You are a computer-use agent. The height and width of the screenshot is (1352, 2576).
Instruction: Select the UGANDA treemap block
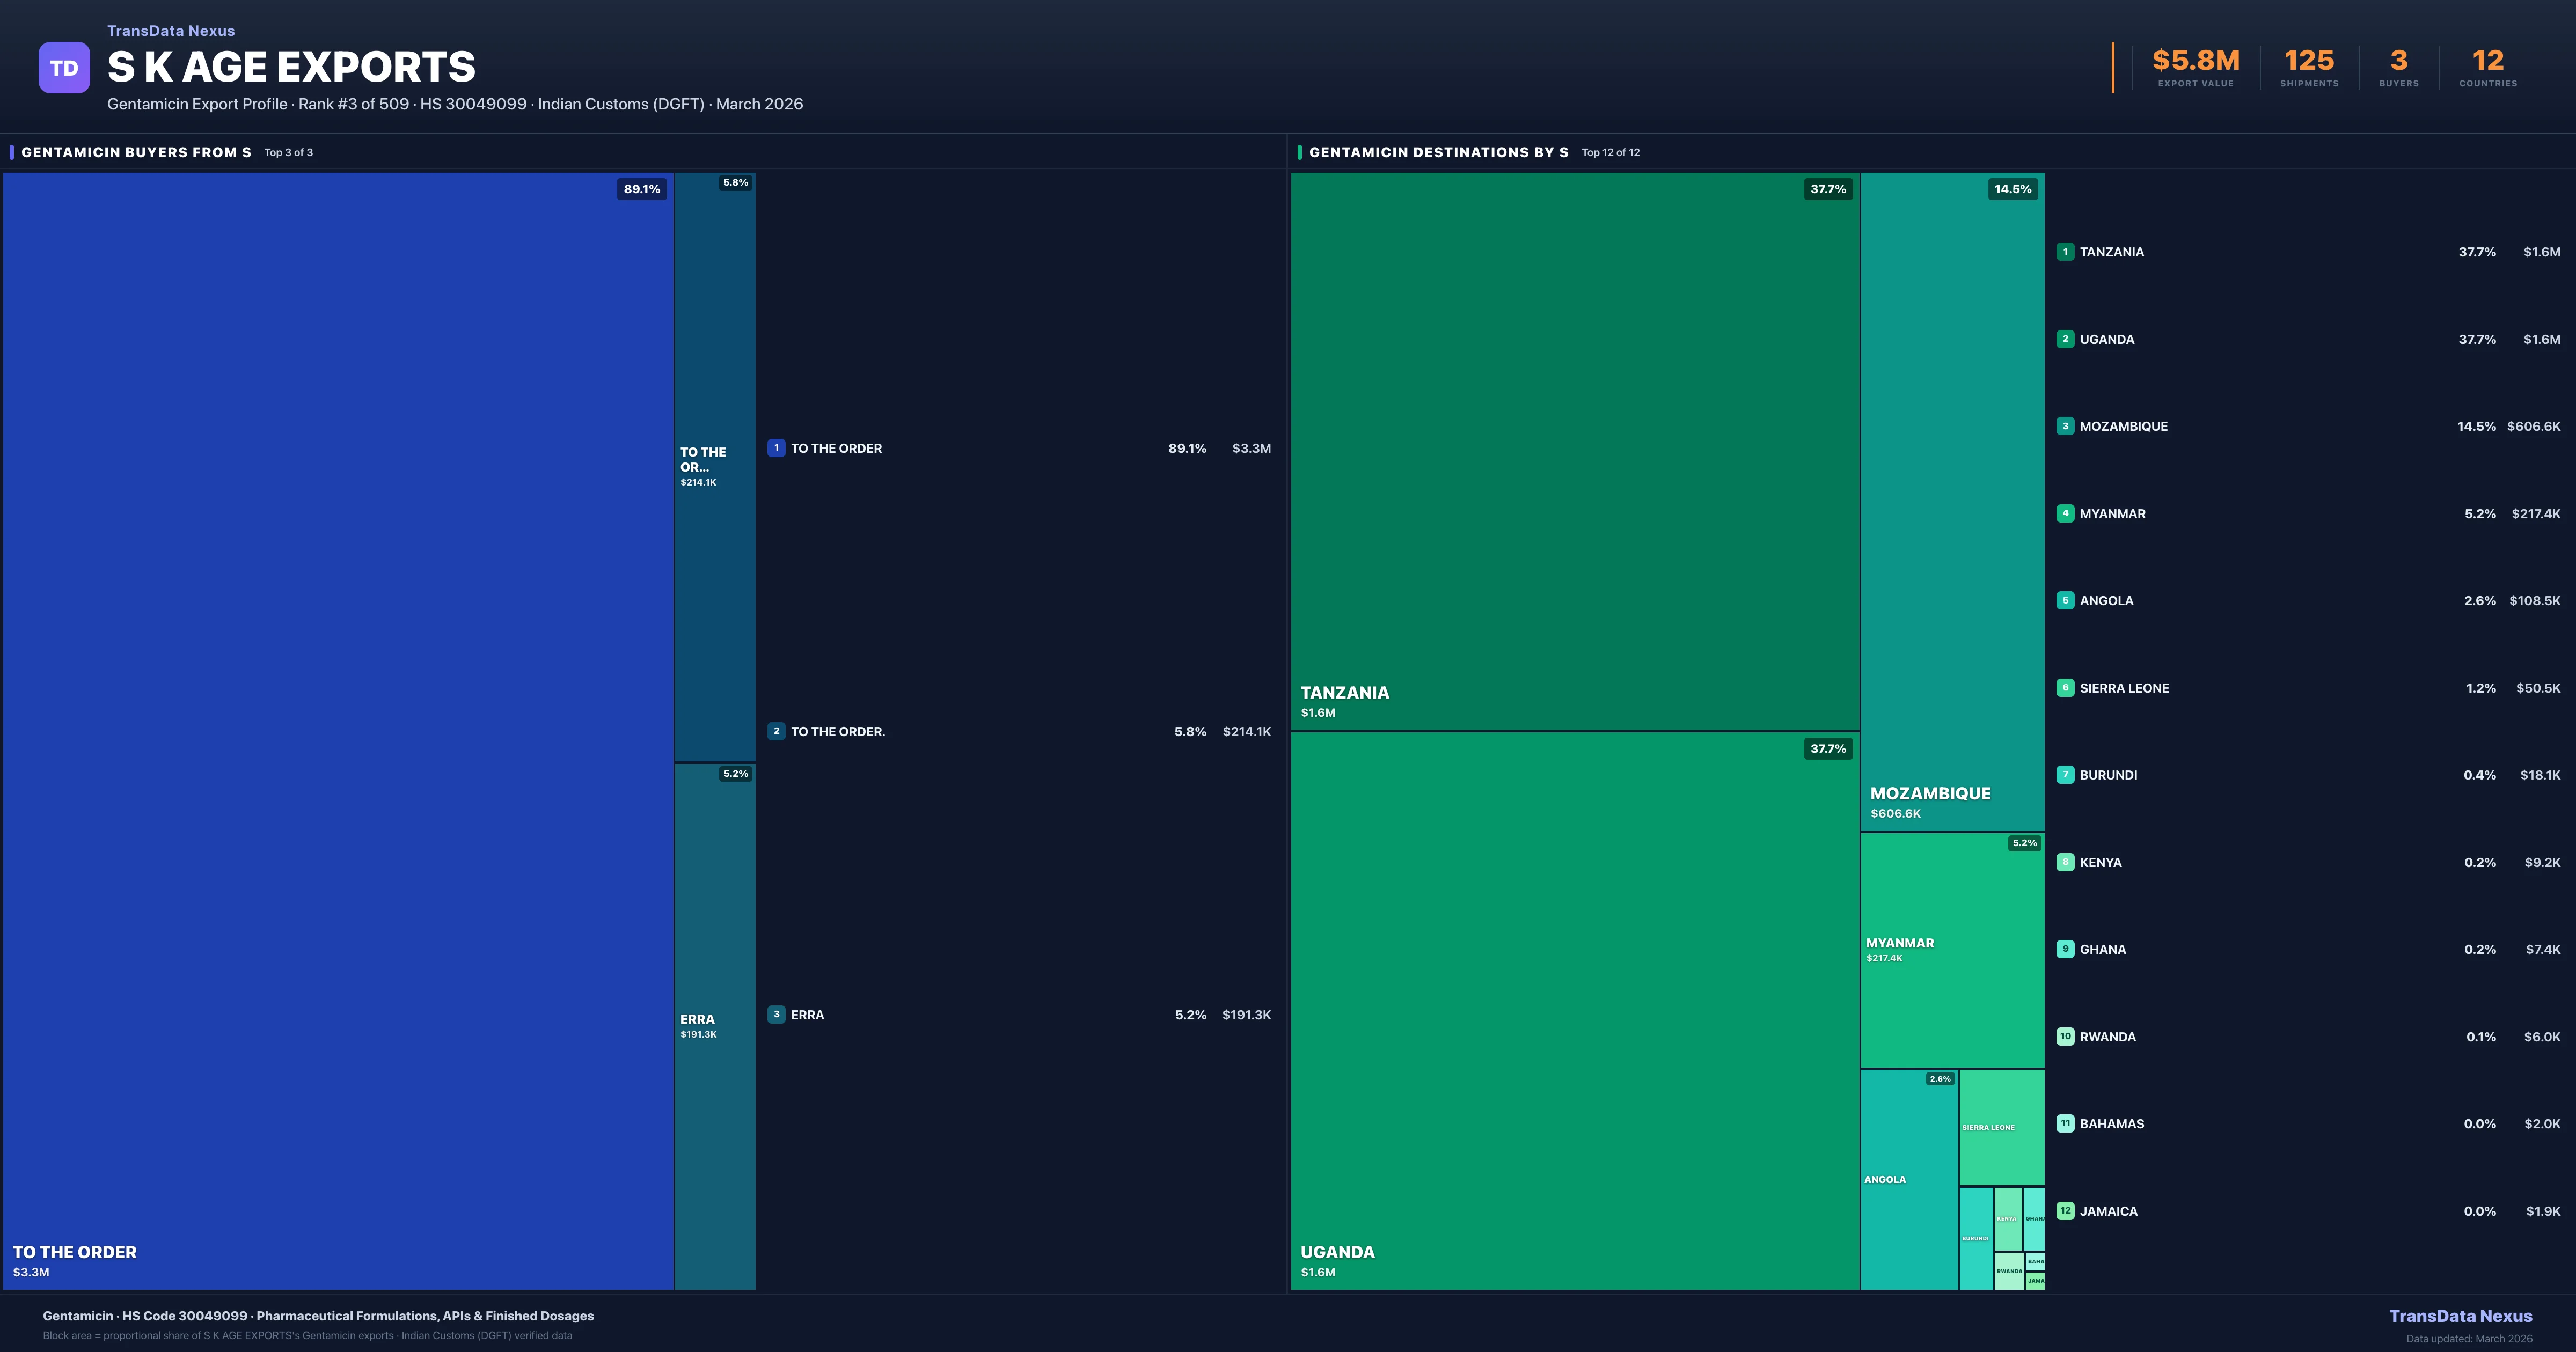[1574, 1010]
